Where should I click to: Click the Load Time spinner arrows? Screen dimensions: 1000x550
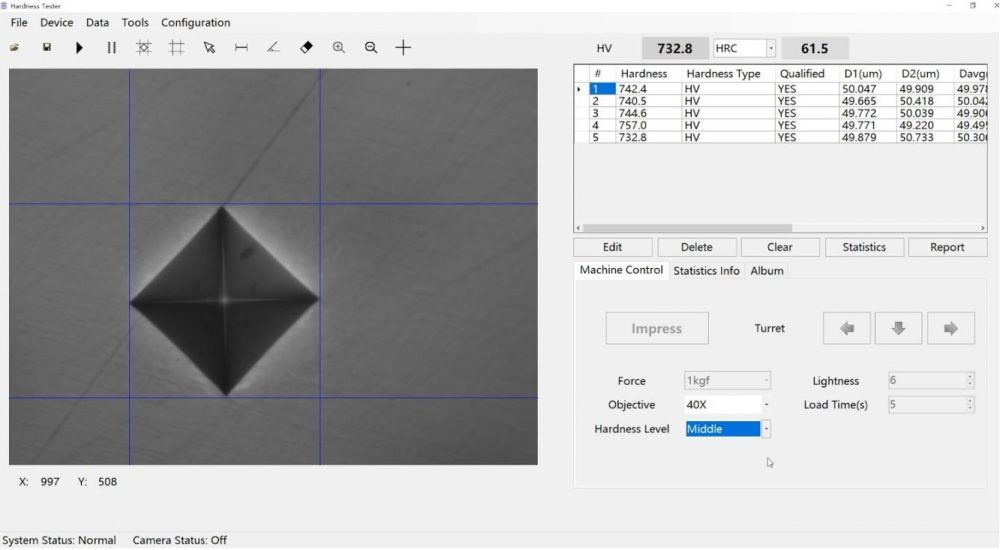point(969,405)
